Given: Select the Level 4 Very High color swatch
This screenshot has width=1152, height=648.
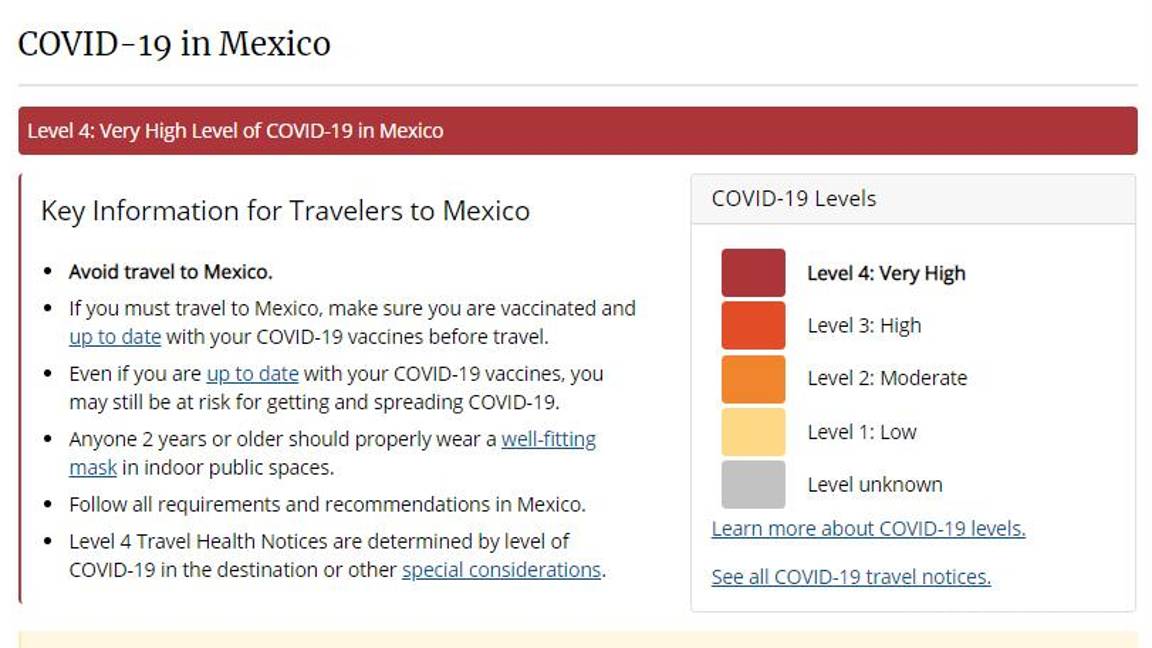Looking at the screenshot, I should 753,272.
